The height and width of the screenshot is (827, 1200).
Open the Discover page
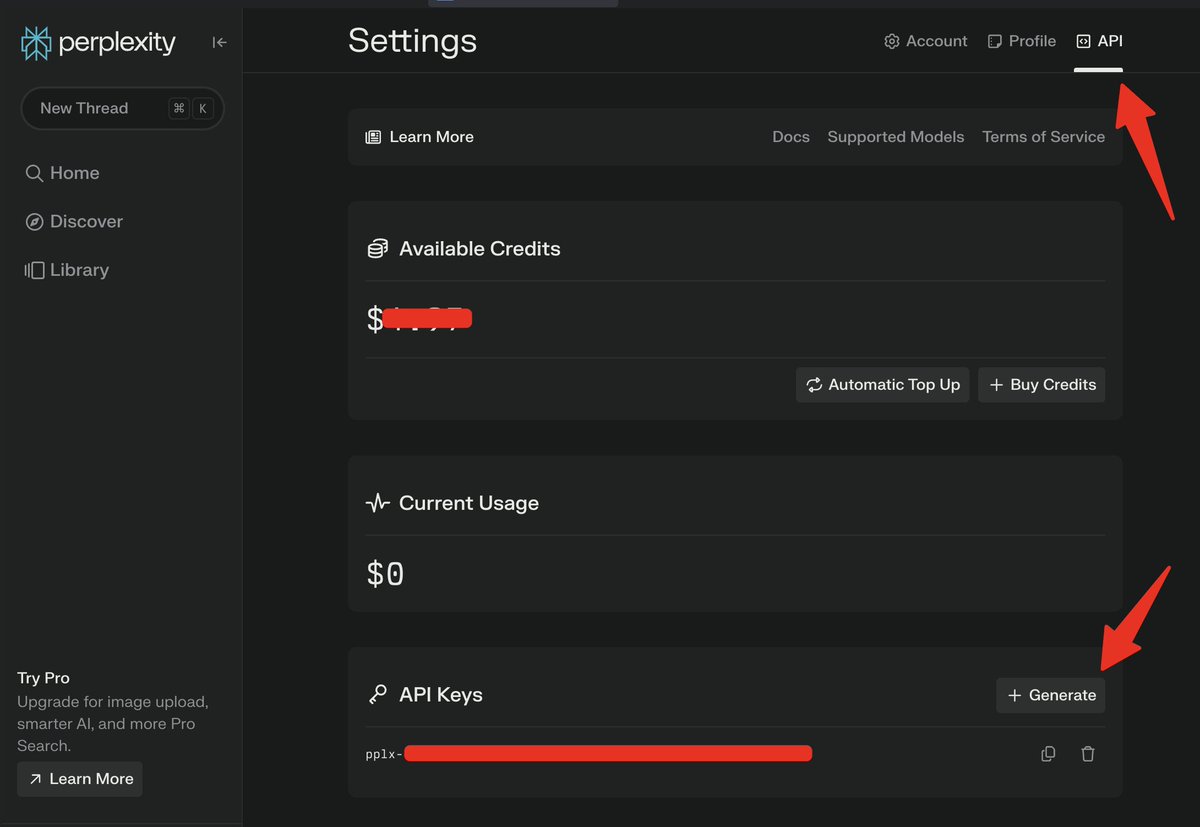click(x=74, y=221)
